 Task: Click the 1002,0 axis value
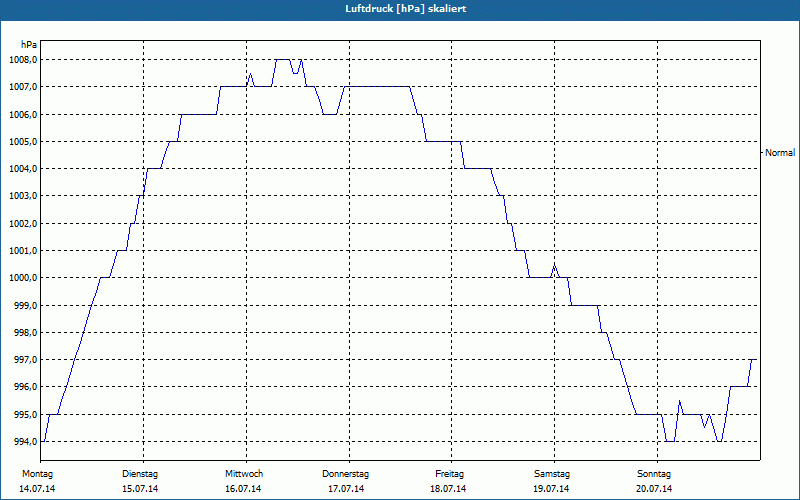(x=23, y=223)
